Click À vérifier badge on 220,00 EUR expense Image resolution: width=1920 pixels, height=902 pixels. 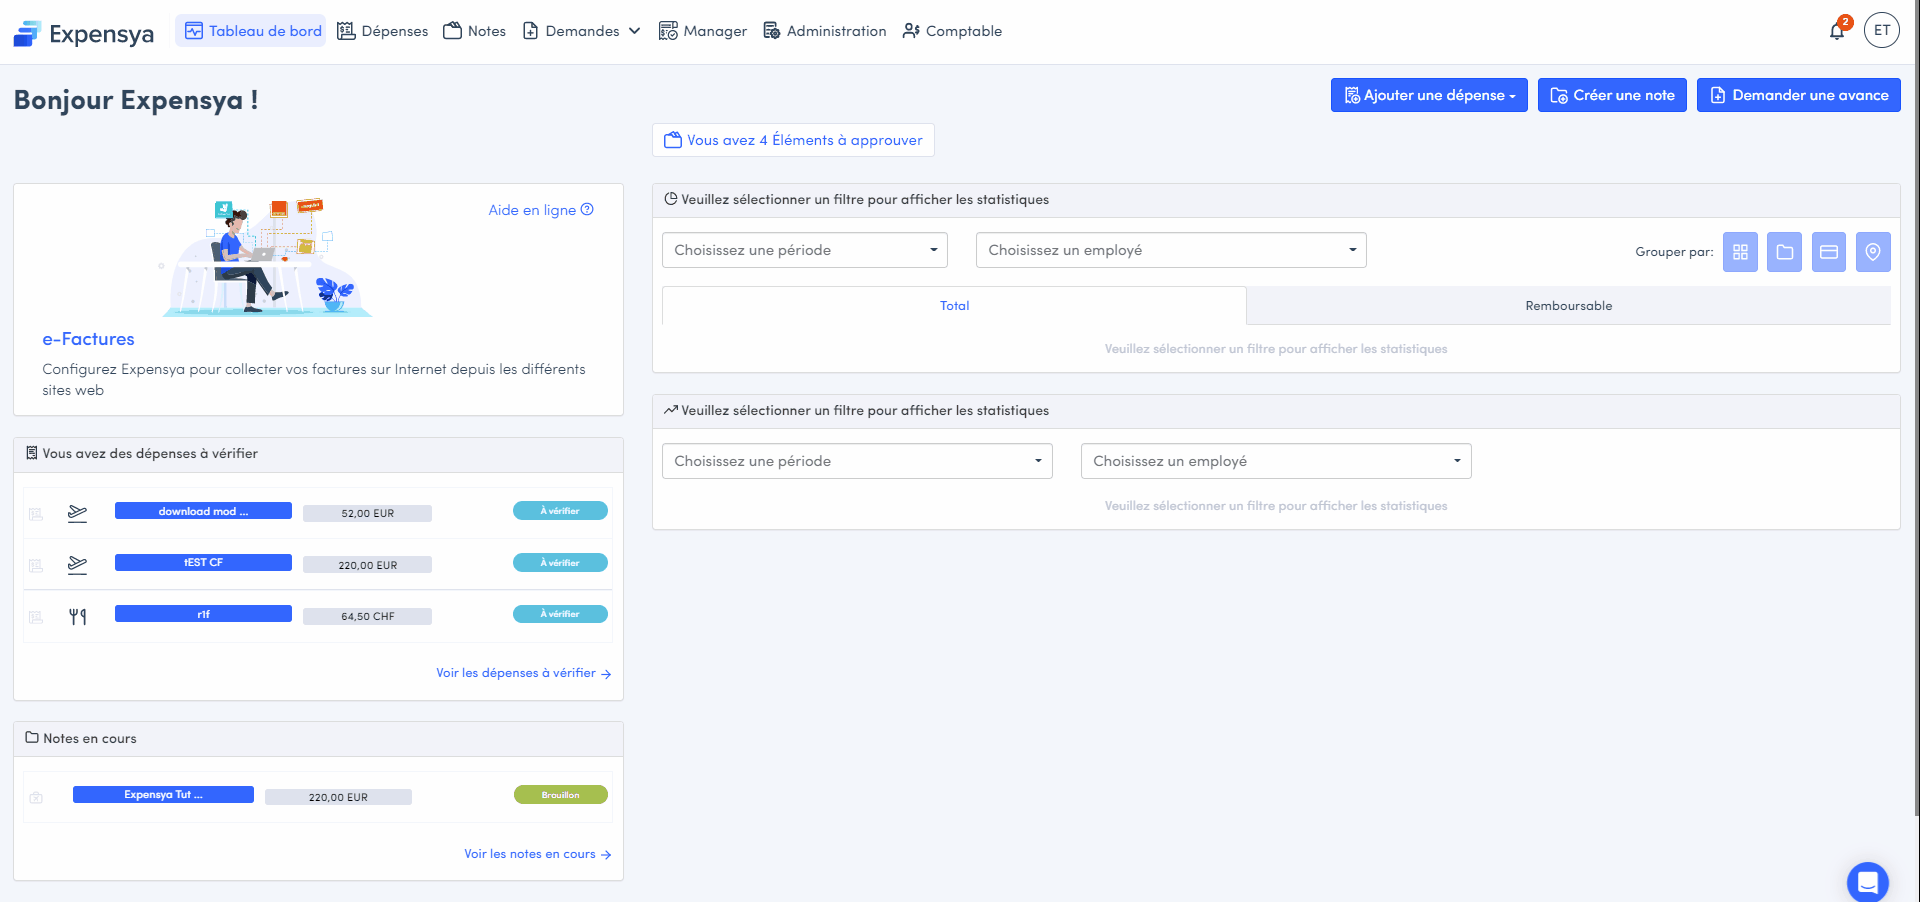click(560, 563)
